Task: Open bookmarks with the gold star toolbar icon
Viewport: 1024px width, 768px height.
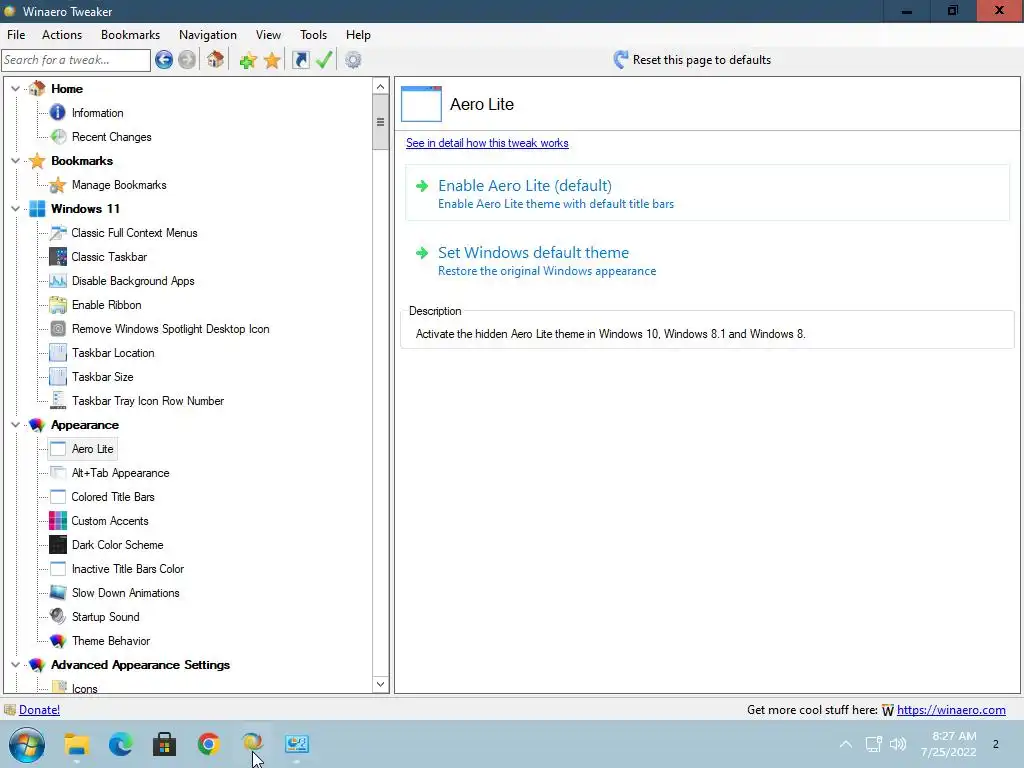Action: 272,61
